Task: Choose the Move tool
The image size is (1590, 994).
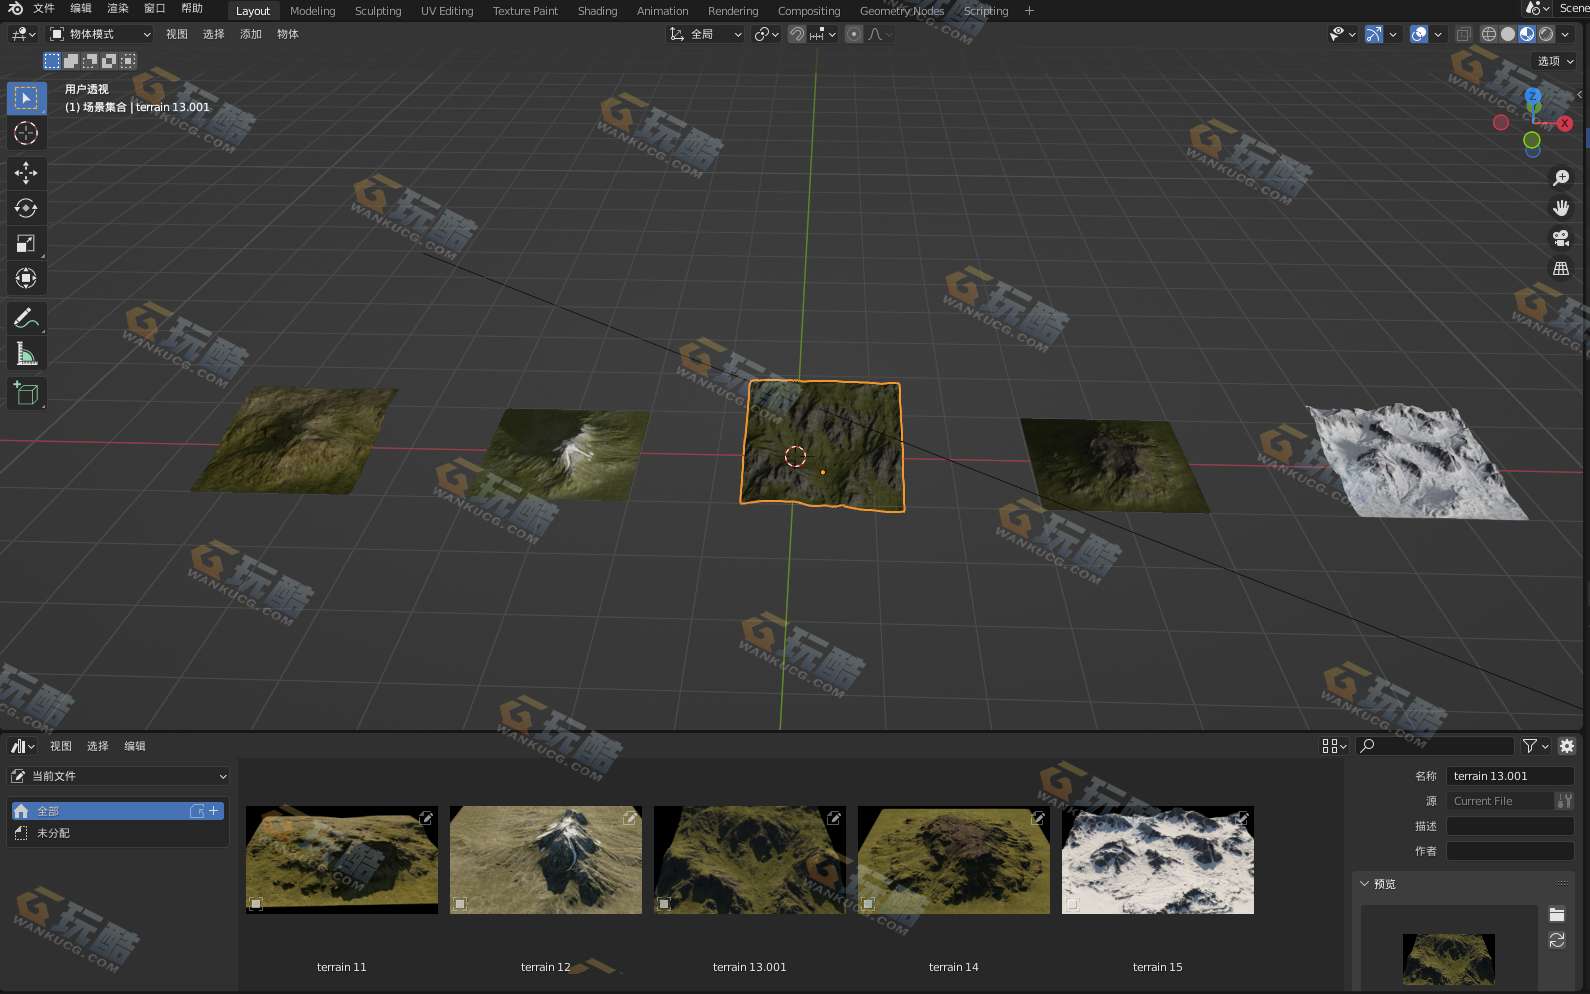Action: 26,173
